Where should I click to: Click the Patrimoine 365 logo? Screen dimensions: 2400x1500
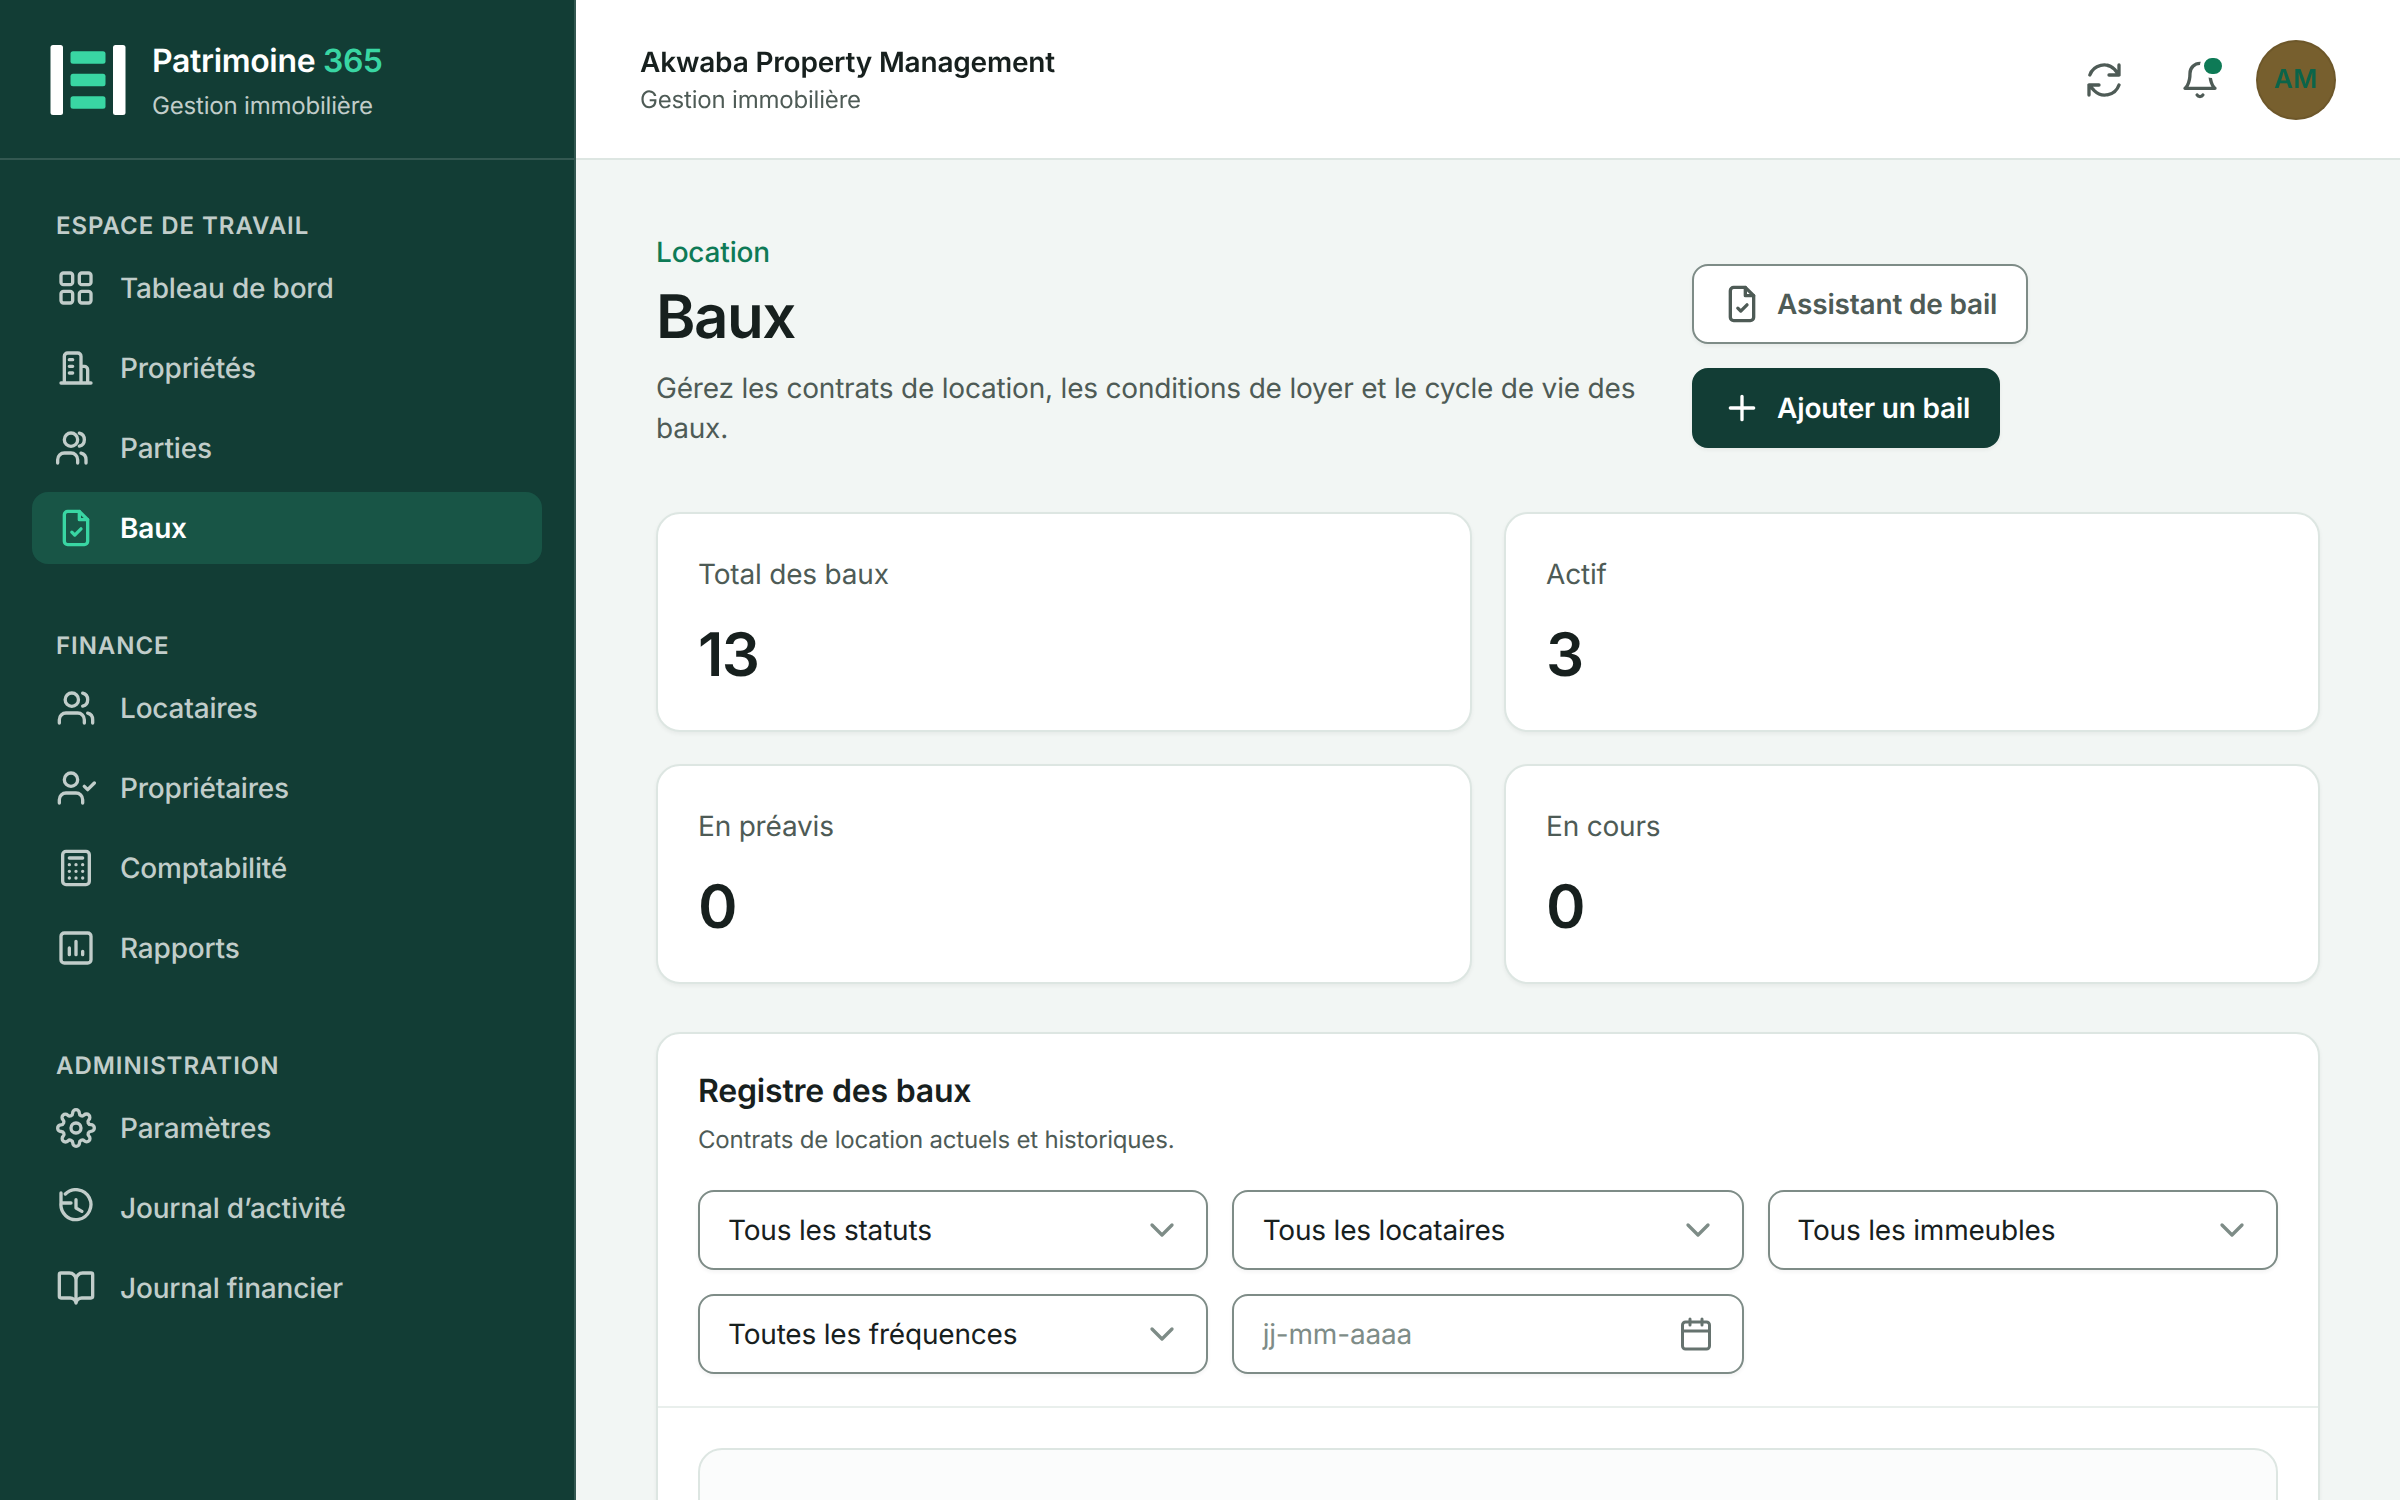pyautogui.click(x=88, y=80)
